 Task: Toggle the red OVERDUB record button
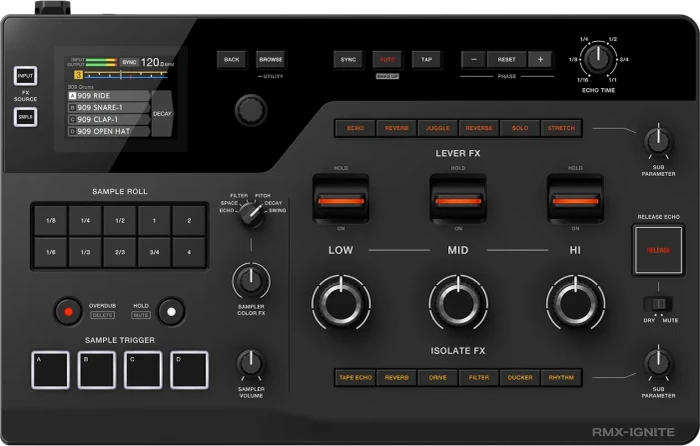[x=68, y=311]
